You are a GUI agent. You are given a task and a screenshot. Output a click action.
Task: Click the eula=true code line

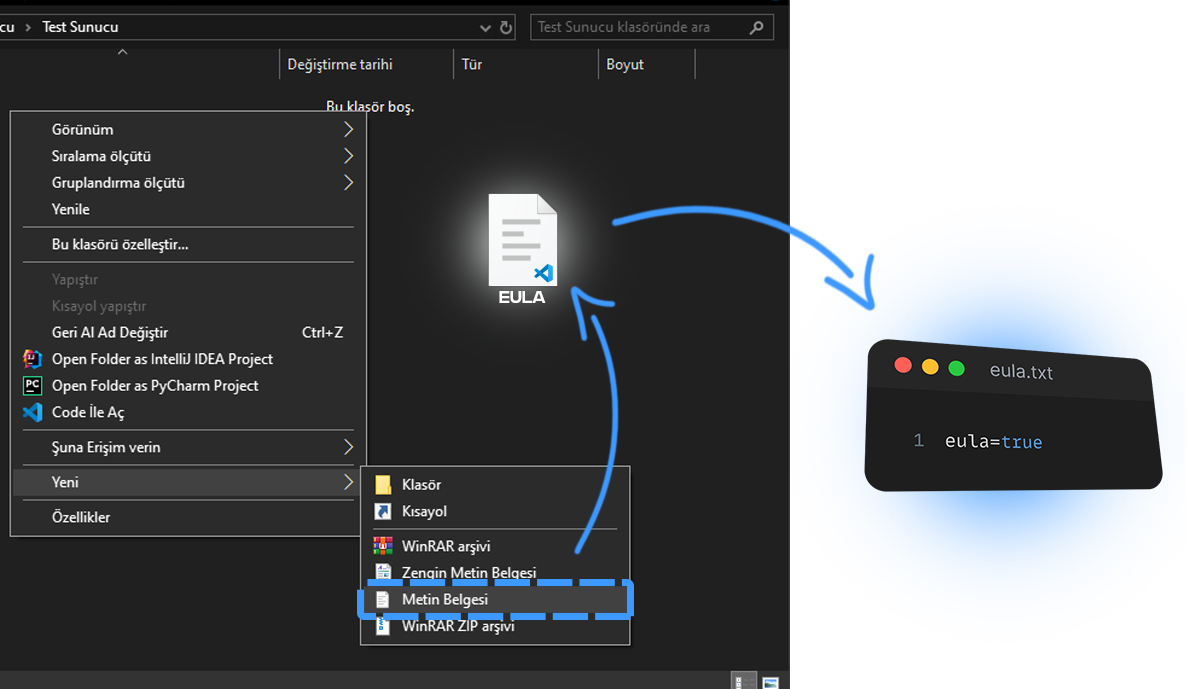coord(993,442)
